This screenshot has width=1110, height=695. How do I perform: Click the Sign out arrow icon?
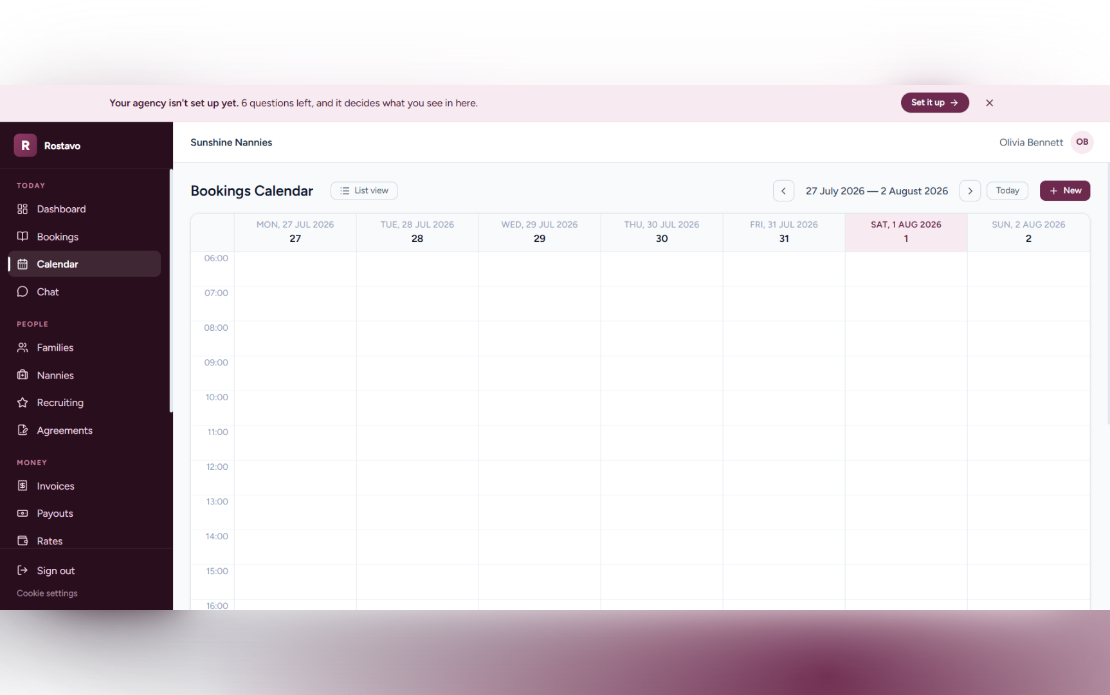[x=23, y=570]
